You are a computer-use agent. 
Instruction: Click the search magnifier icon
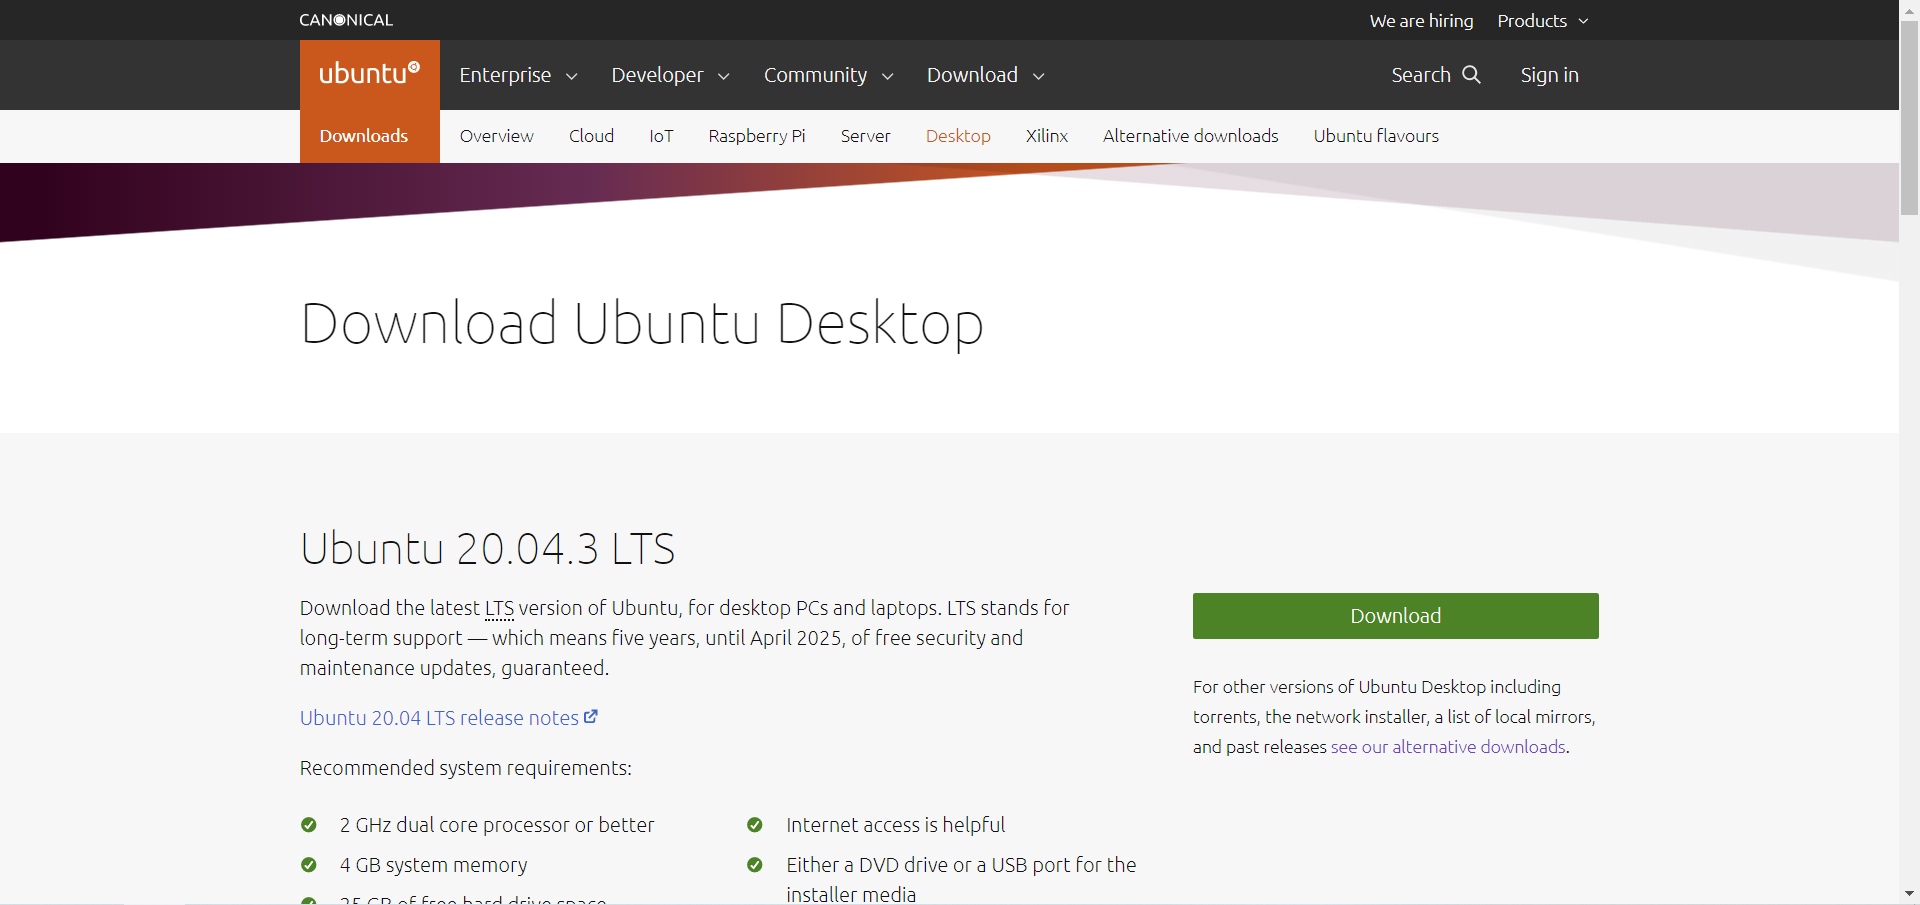pos(1471,75)
